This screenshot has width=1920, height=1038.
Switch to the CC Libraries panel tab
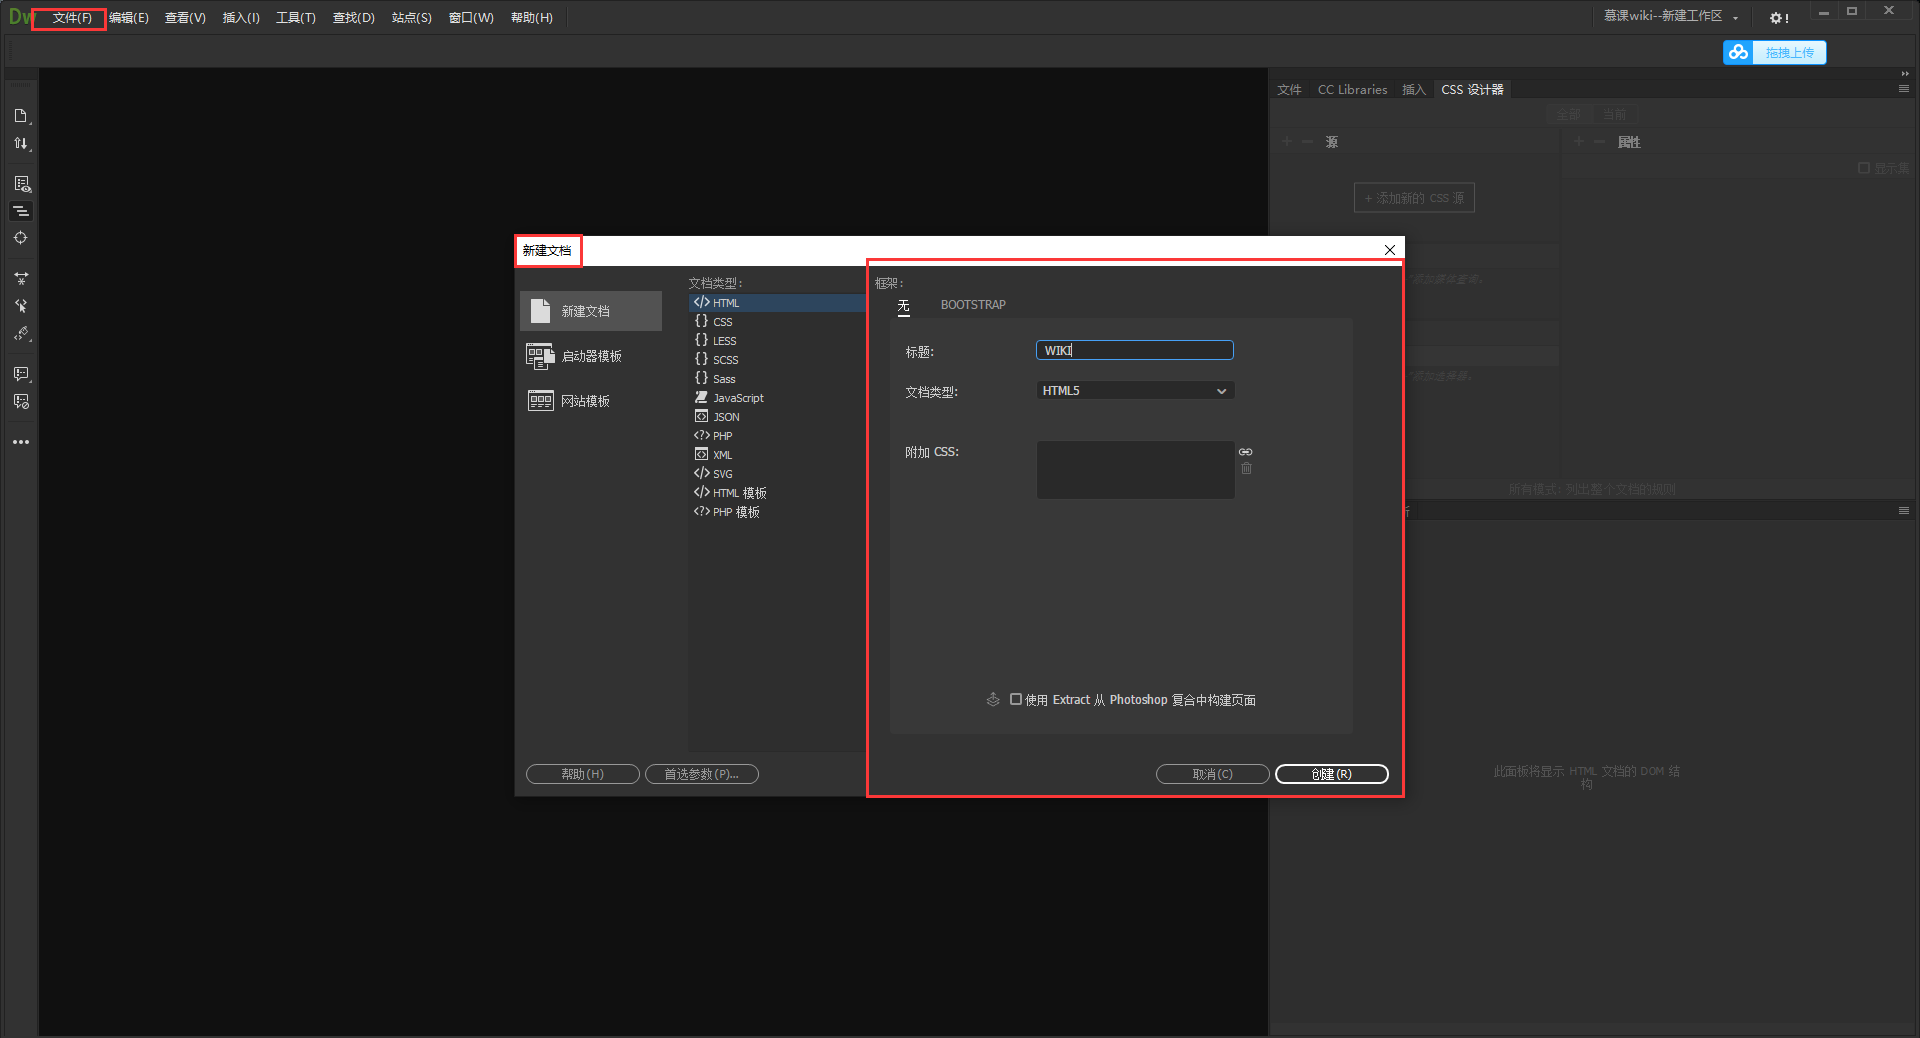[1352, 90]
